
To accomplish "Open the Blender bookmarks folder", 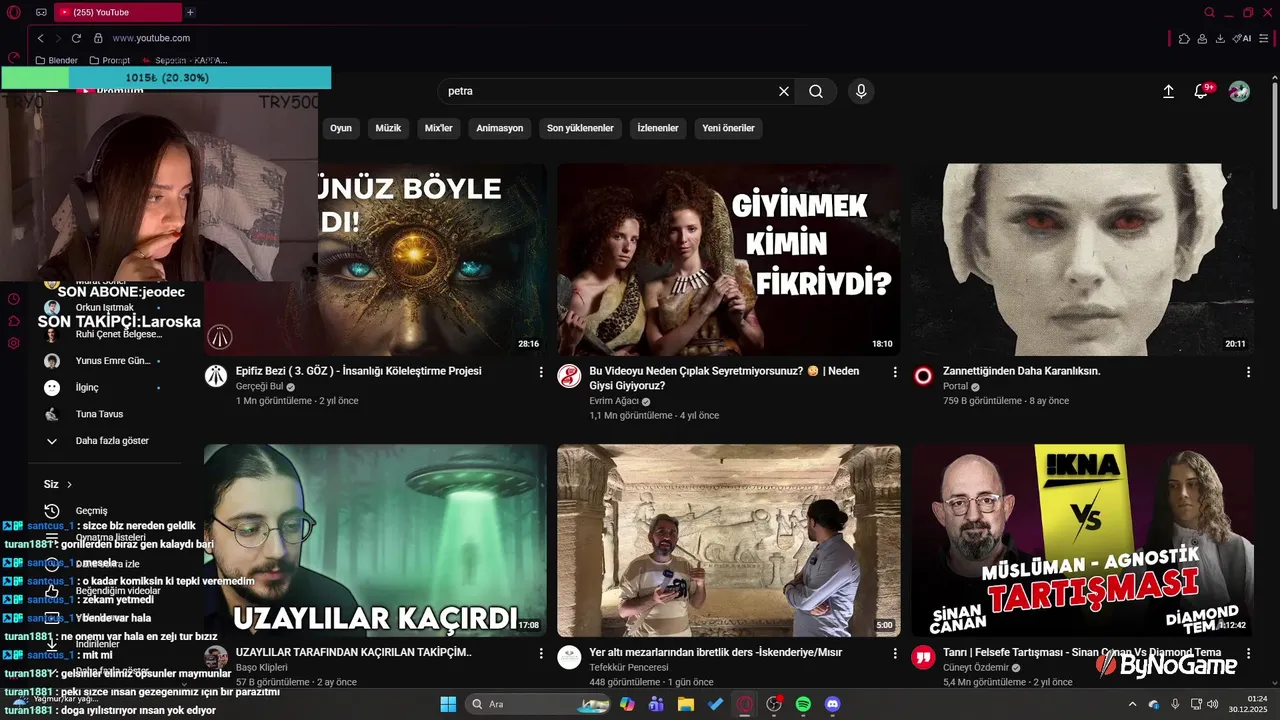I will 56,60.
